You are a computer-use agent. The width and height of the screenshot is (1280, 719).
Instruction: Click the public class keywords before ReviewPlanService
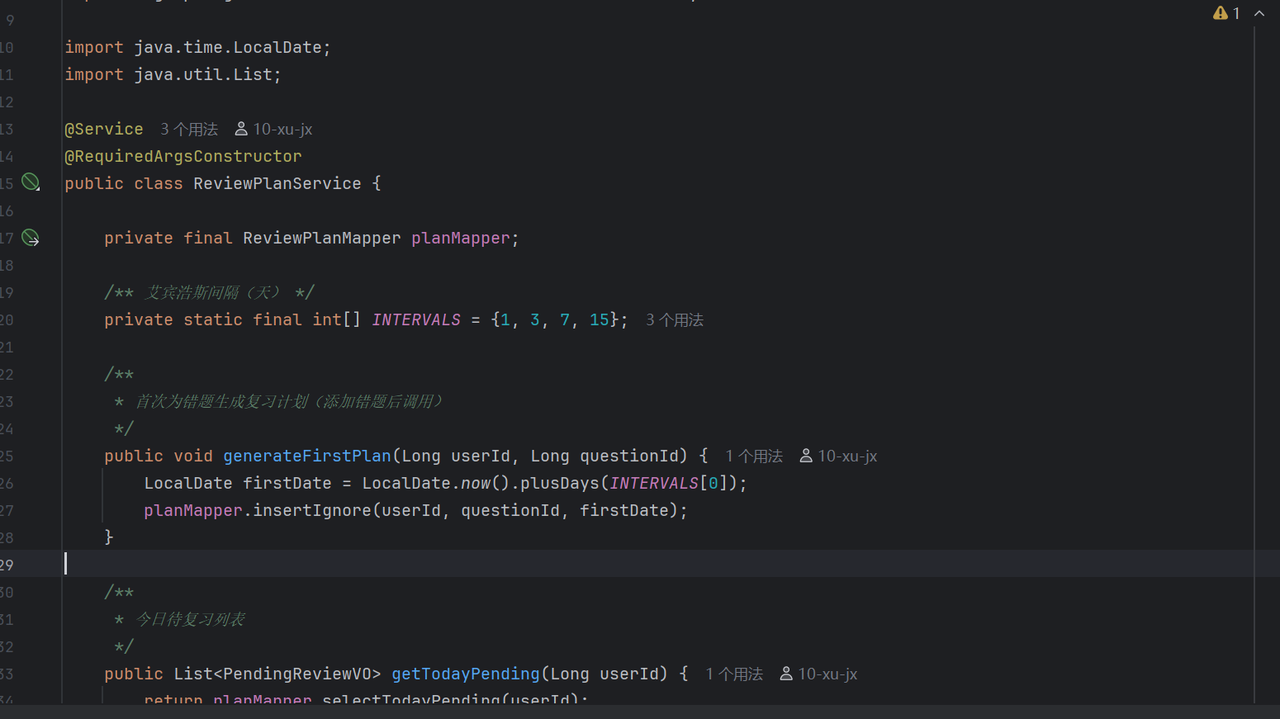(x=124, y=183)
